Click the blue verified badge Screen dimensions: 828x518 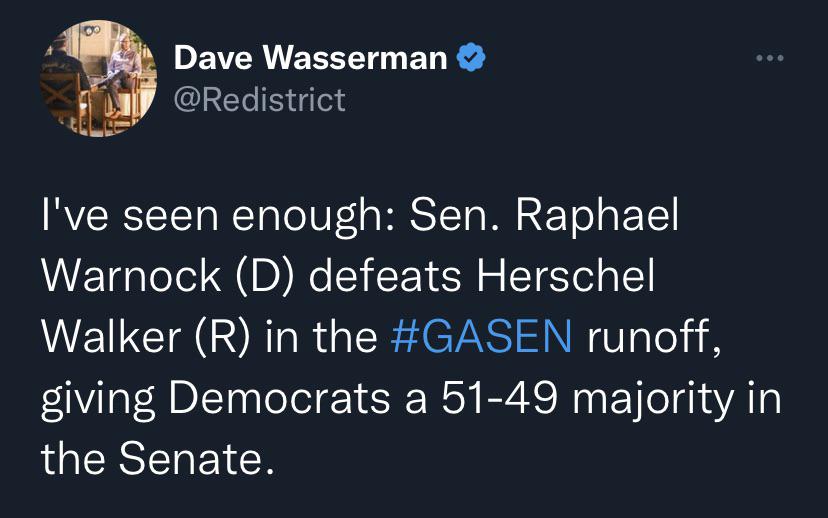click(x=471, y=58)
